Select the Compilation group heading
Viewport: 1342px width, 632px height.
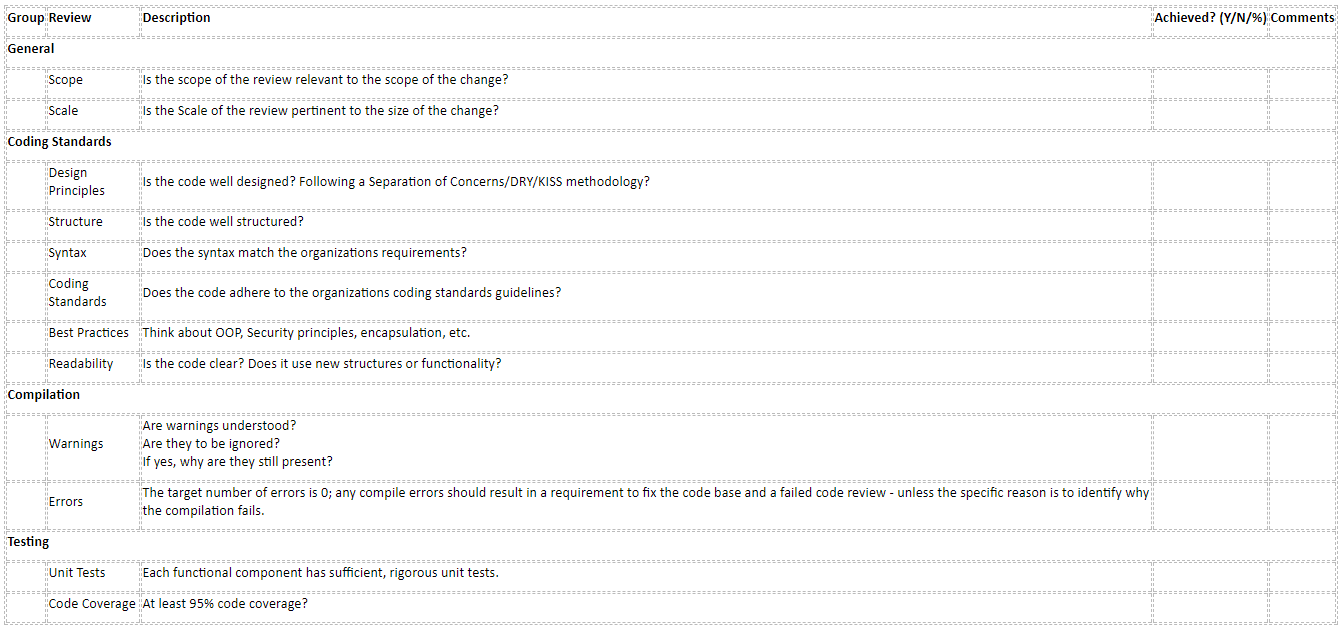[x=44, y=395]
